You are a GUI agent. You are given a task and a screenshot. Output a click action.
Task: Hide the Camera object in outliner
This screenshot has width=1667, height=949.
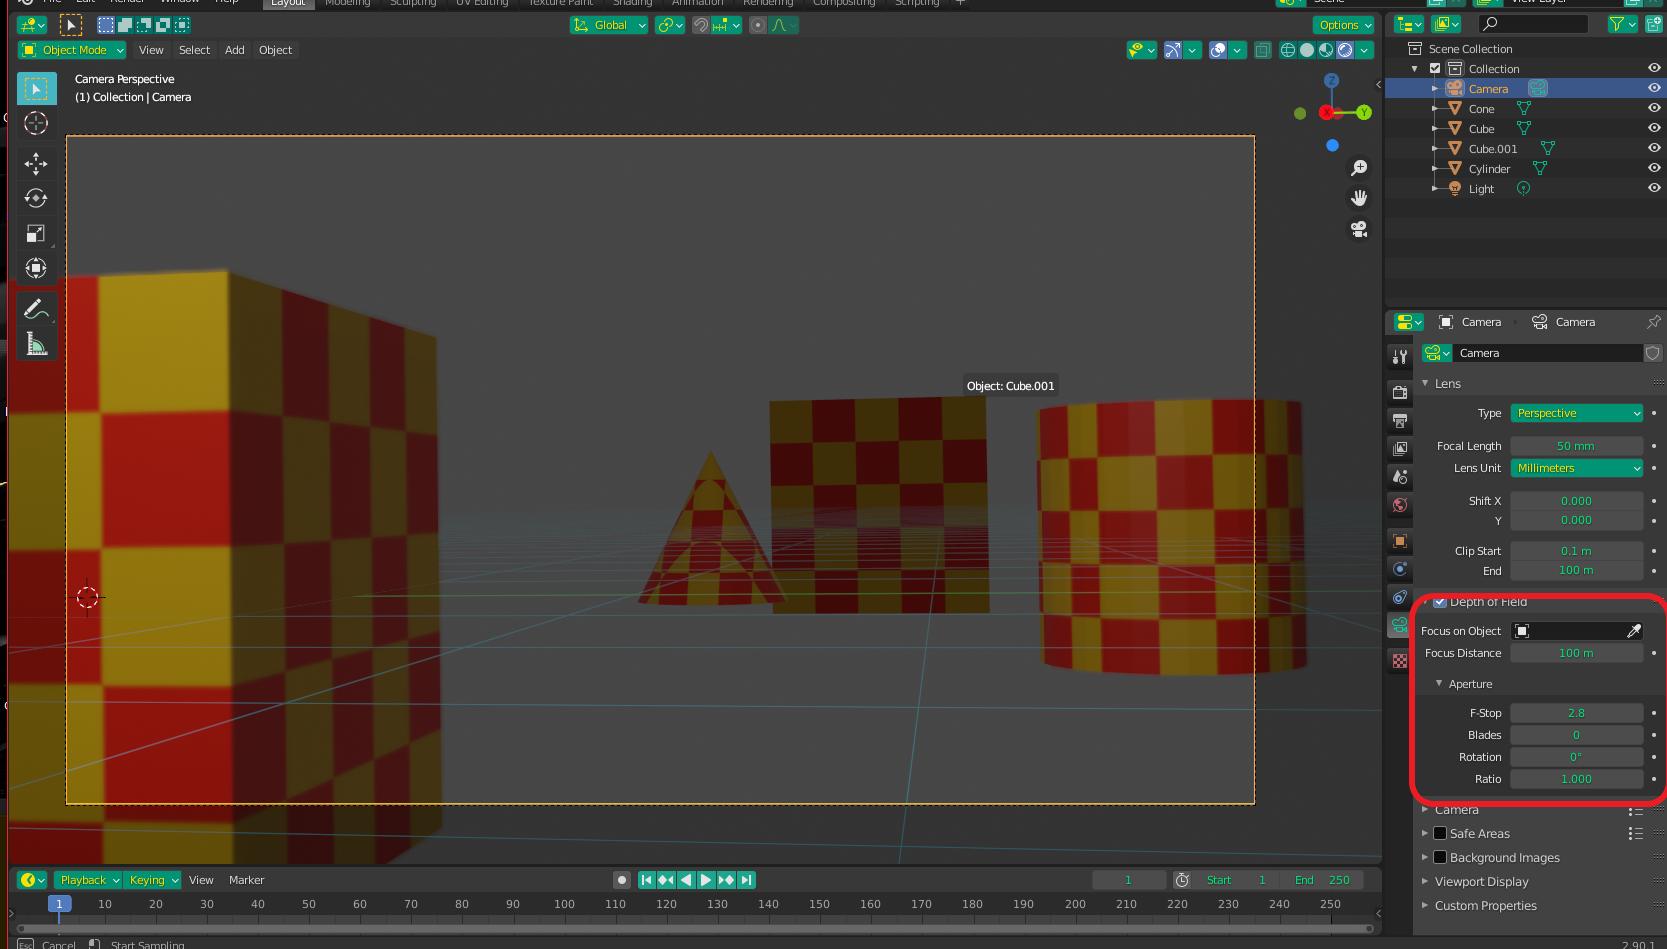[1654, 88]
